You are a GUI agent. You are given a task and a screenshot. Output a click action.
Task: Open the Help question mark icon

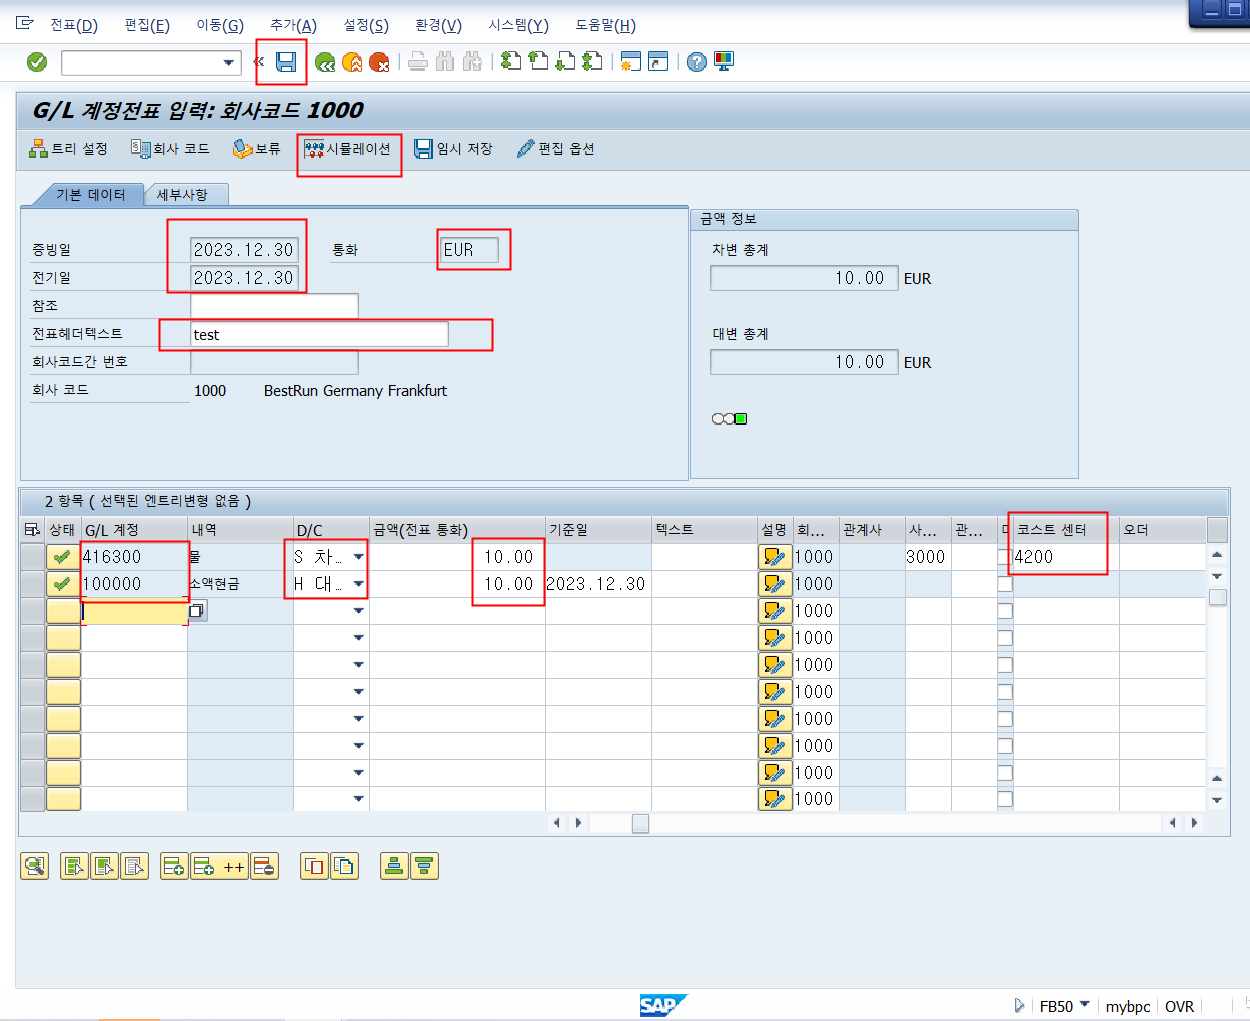pyautogui.click(x=697, y=62)
